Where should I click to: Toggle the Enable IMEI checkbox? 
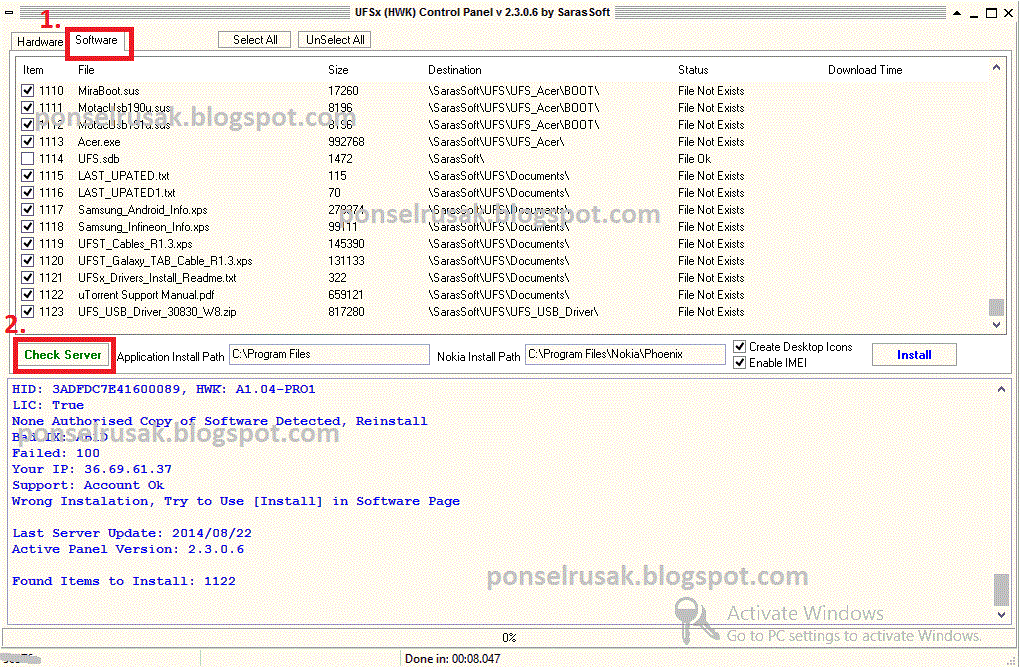point(740,363)
